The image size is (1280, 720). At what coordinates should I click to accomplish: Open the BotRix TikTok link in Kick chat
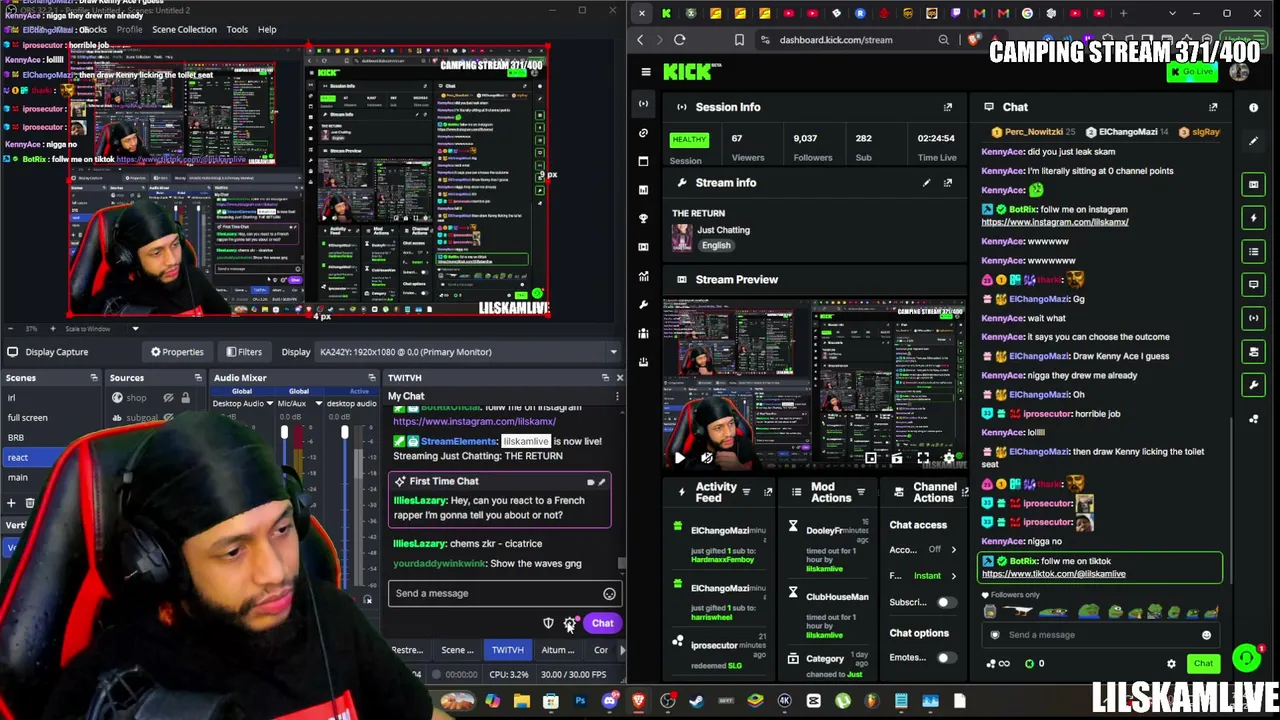[x=1053, y=575]
